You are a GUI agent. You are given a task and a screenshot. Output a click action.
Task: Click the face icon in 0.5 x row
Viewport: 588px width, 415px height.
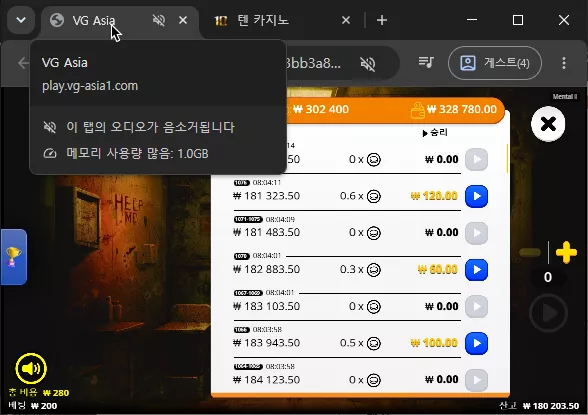point(374,343)
